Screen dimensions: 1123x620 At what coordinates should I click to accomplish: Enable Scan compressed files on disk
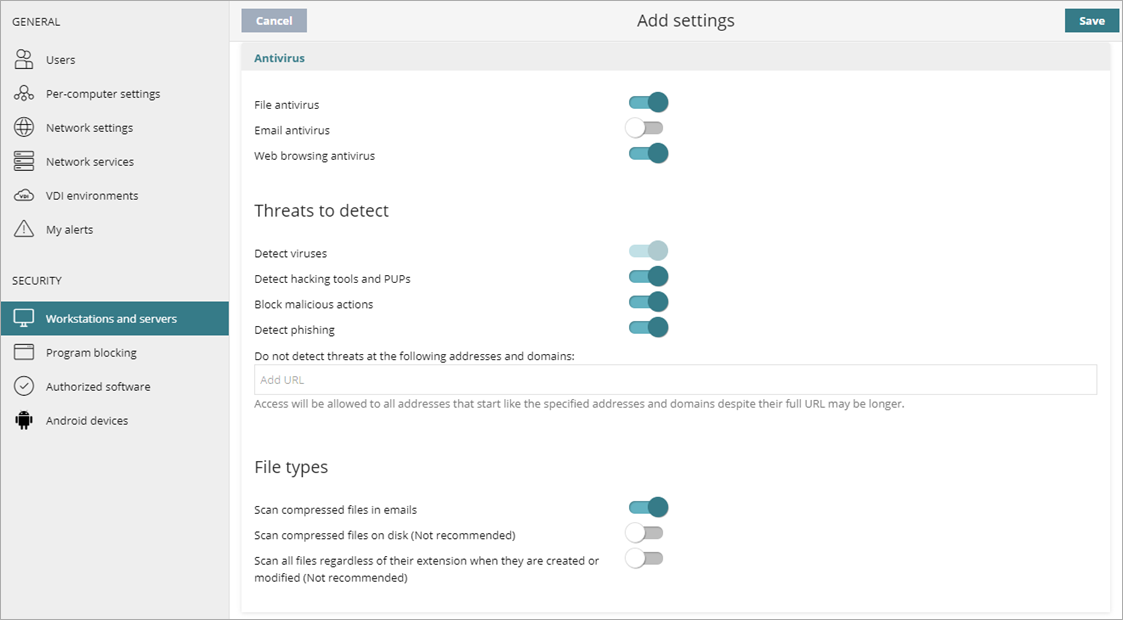(644, 533)
